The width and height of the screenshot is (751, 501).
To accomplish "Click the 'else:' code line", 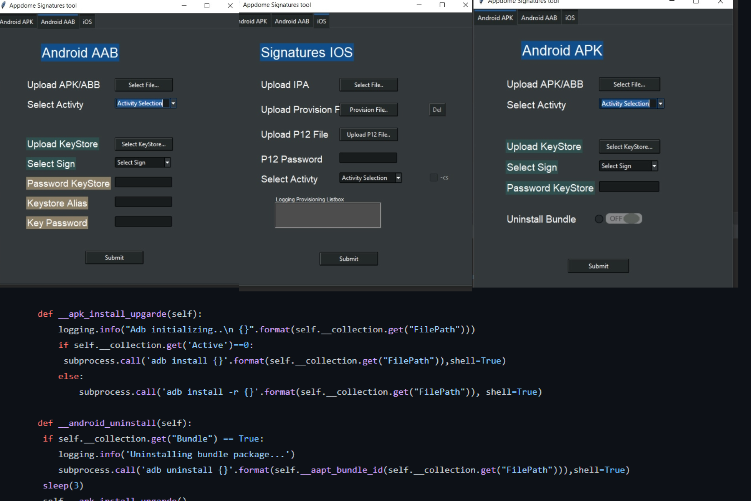I will (x=71, y=376).
